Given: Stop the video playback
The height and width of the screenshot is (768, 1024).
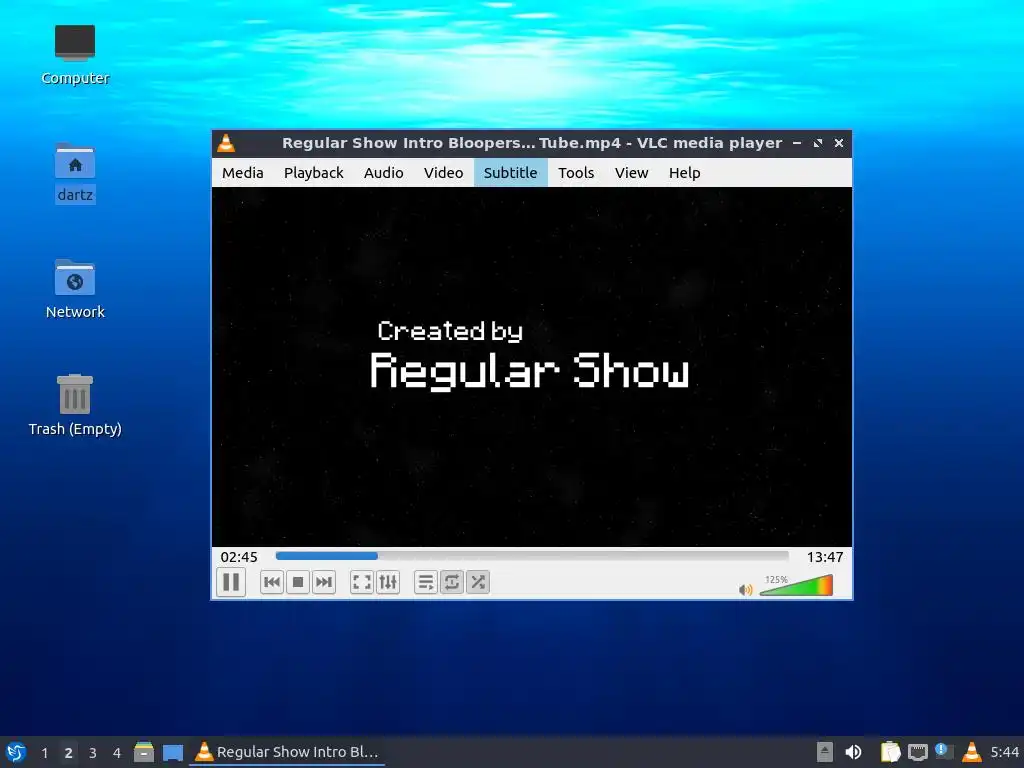Looking at the screenshot, I should (x=298, y=582).
